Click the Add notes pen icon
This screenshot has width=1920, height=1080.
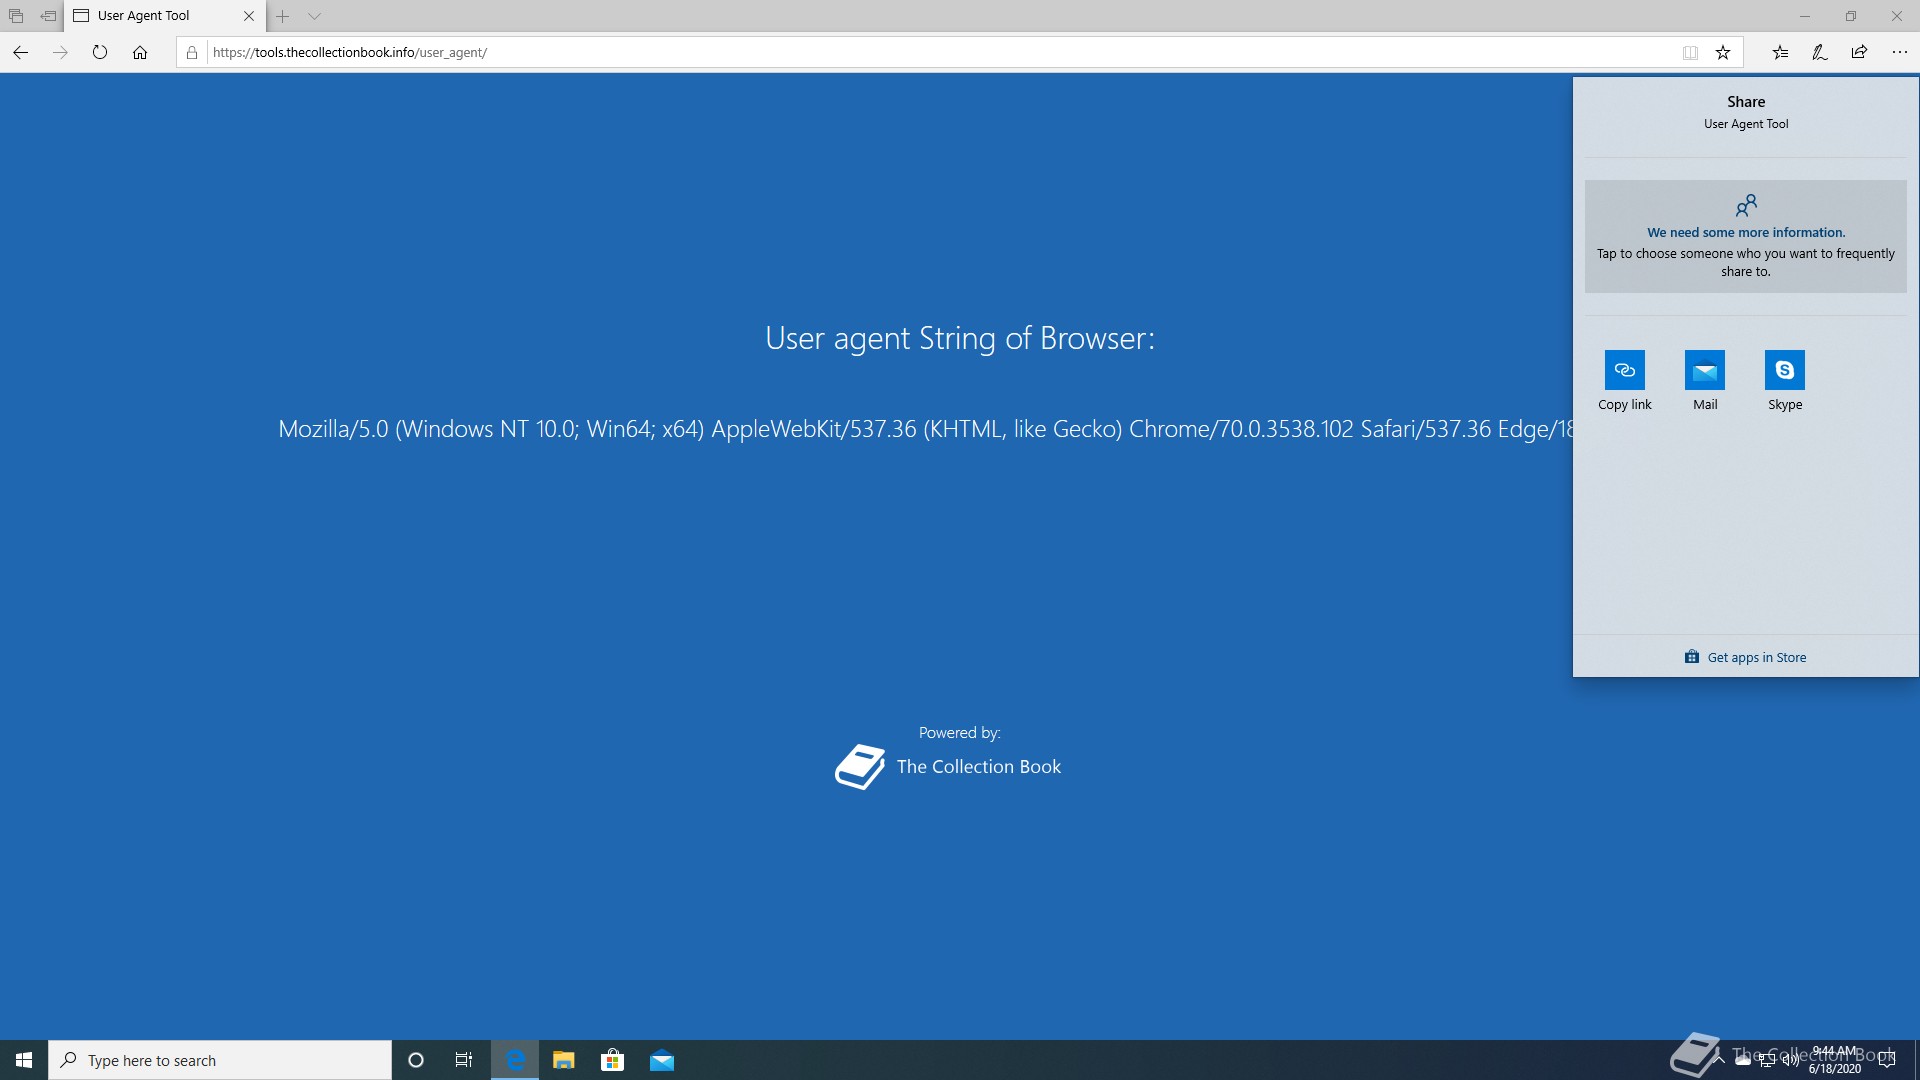pyautogui.click(x=1820, y=52)
